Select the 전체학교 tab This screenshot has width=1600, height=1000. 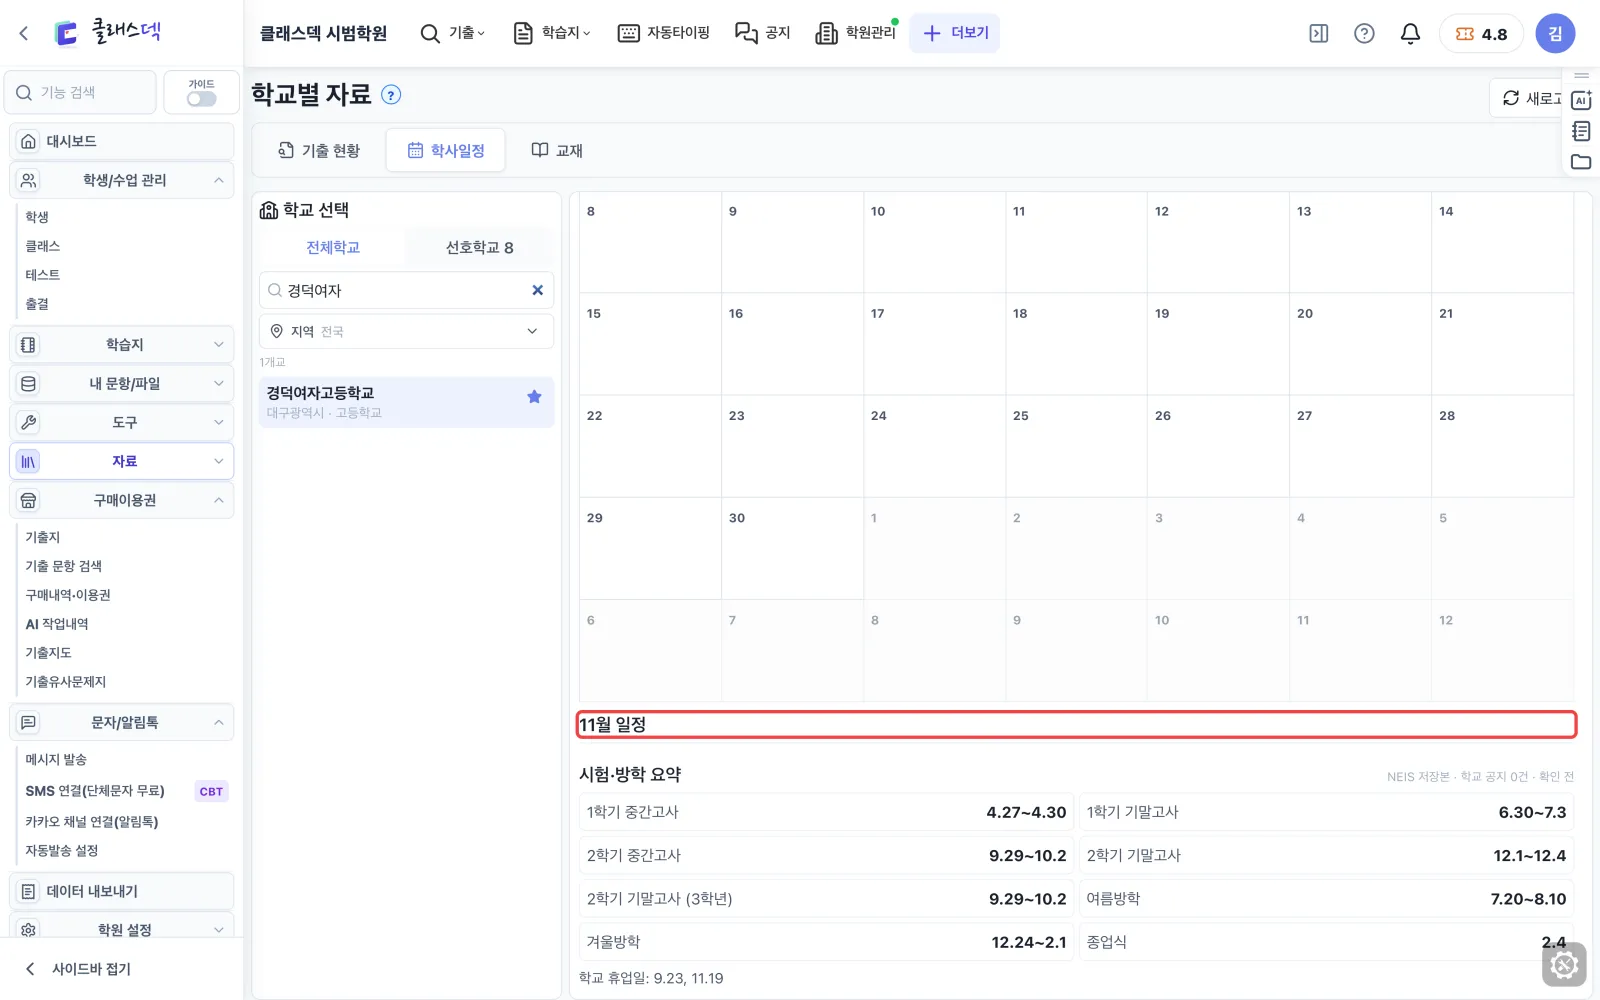click(x=333, y=247)
